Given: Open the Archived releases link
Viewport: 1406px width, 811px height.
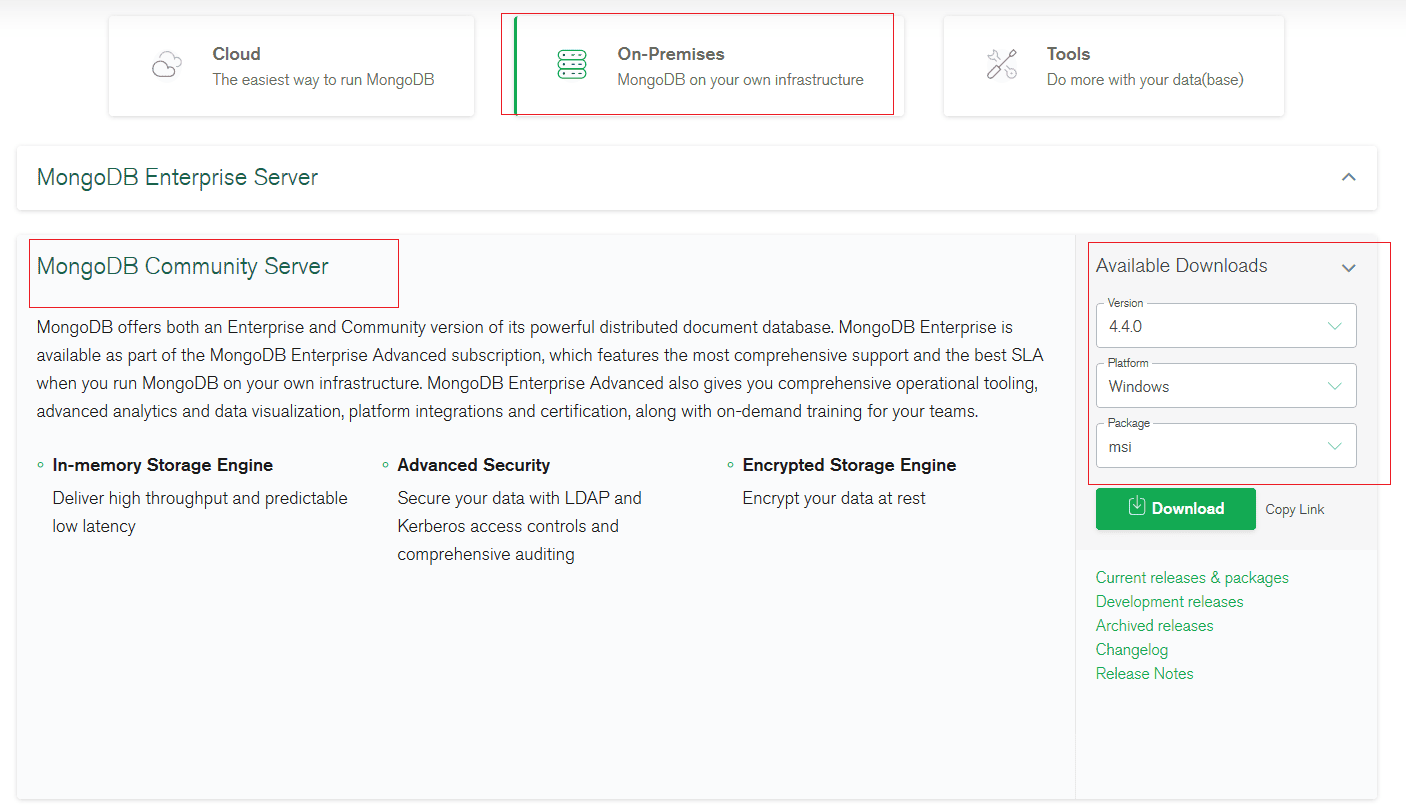Looking at the screenshot, I should [1154, 626].
